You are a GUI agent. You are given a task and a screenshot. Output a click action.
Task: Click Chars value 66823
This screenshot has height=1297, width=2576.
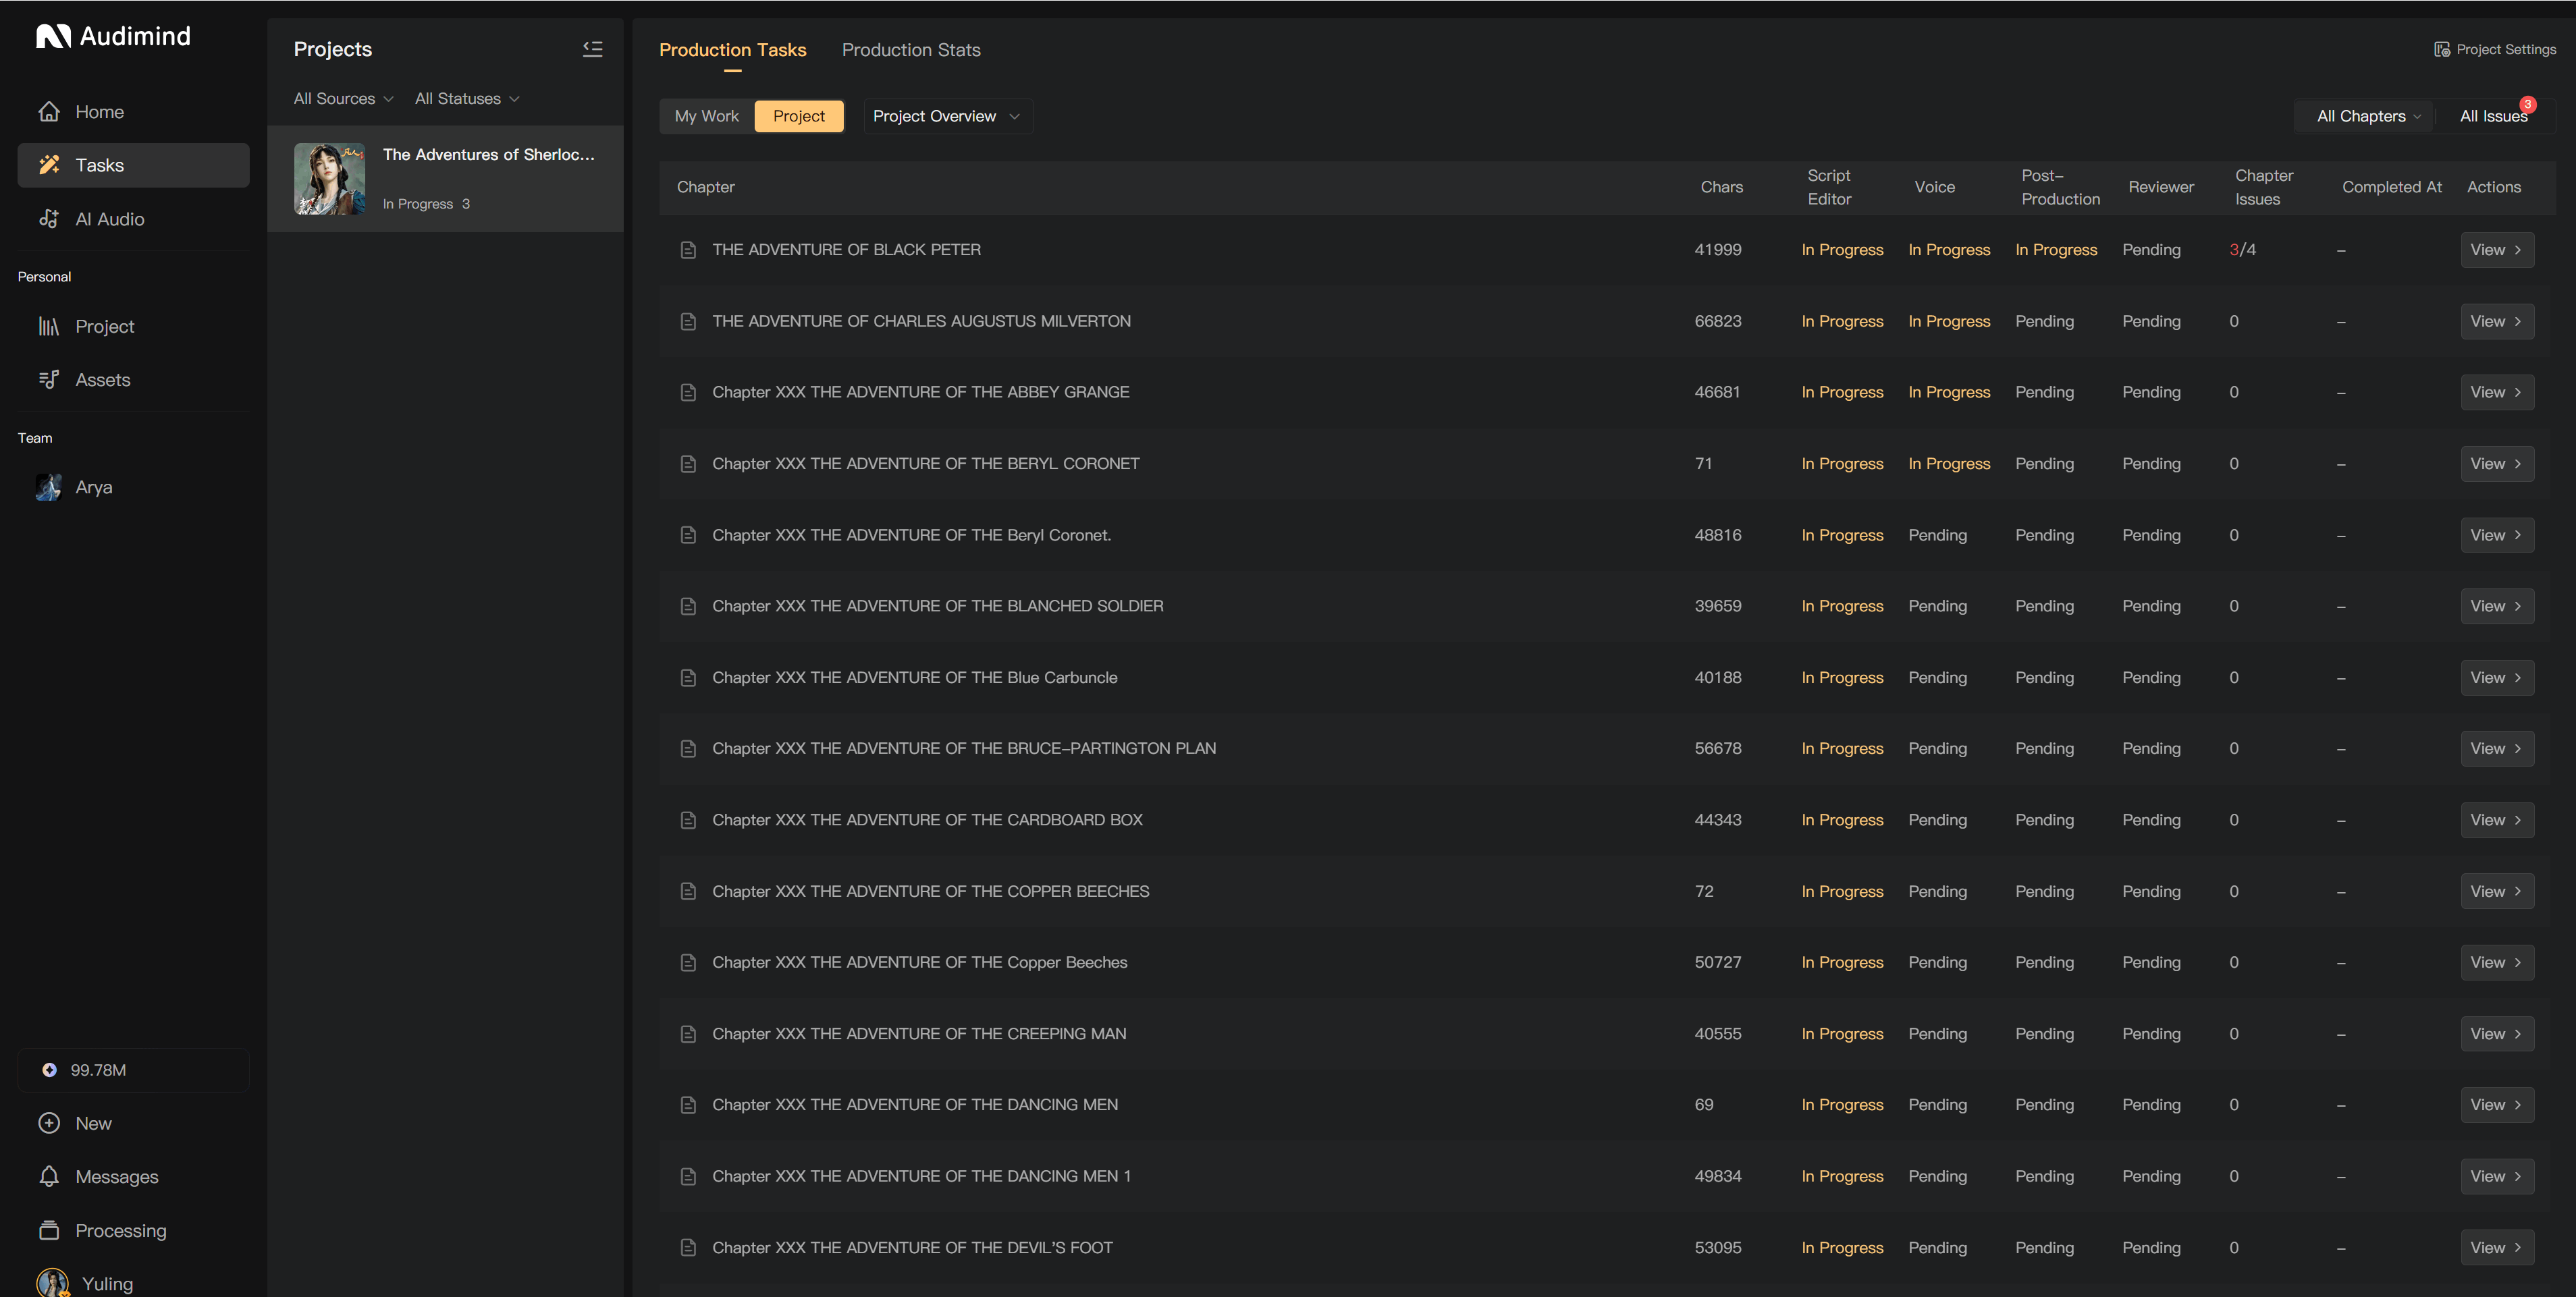coord(1717,321)
